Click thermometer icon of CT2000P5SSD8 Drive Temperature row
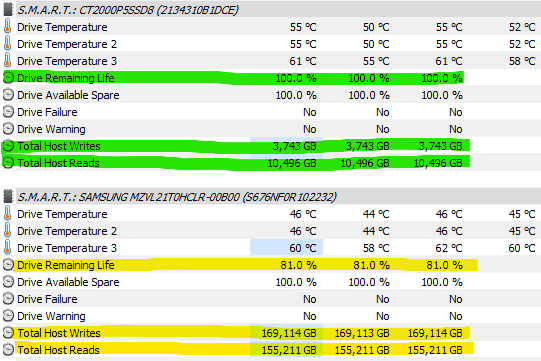The width and height of the screenshot is (541, 361). pyautogui.click(x=8, y=27)
